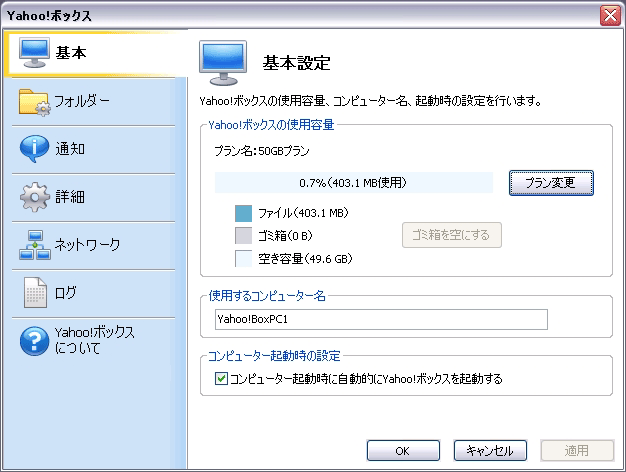The image size is (626, 472).
Task: Select the 基本 monitor icon in sidebar
Action: click(34, 53)
